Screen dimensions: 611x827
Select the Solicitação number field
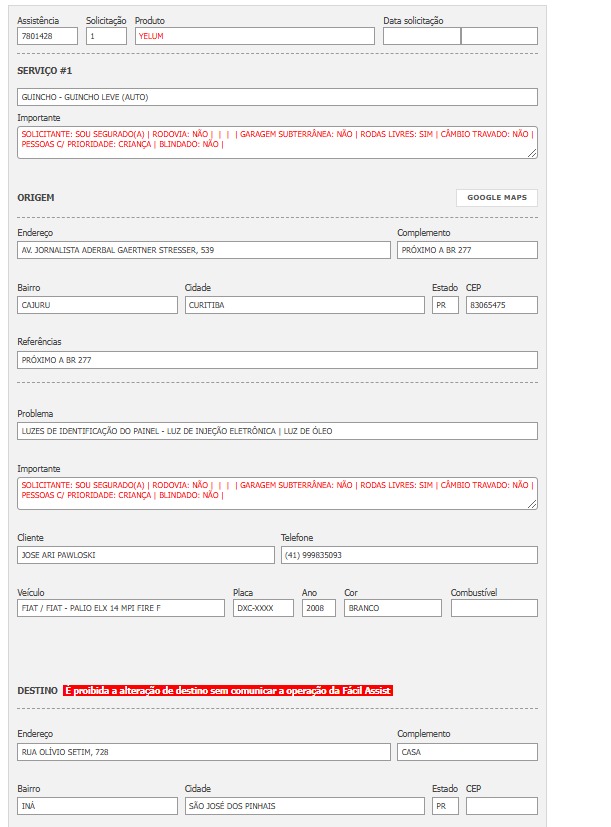tap(106, 36)
